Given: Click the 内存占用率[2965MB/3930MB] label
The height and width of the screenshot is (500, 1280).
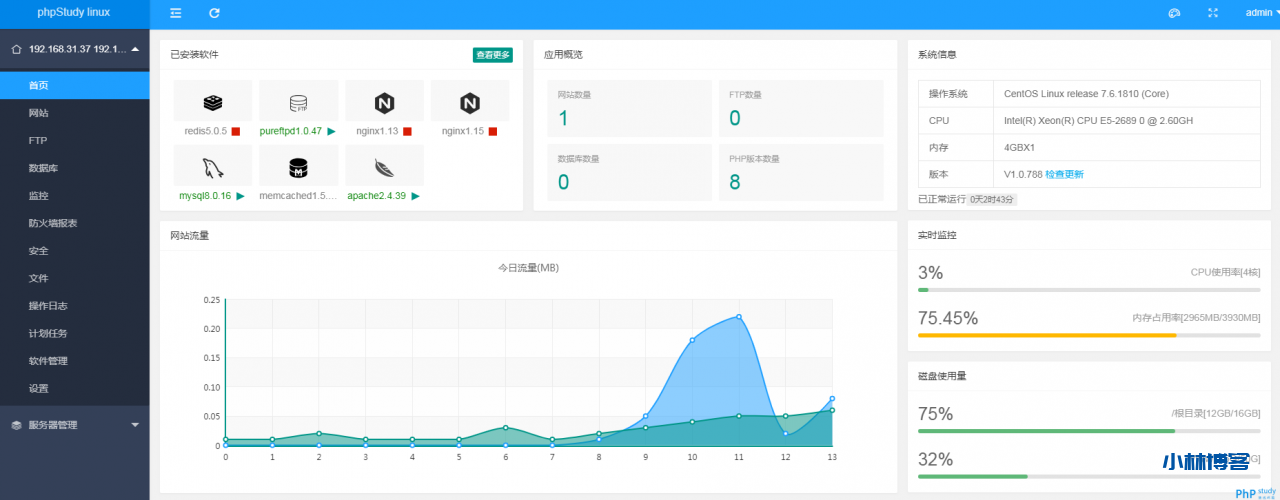Looking at the screenshot, I should pos(1196,318).
